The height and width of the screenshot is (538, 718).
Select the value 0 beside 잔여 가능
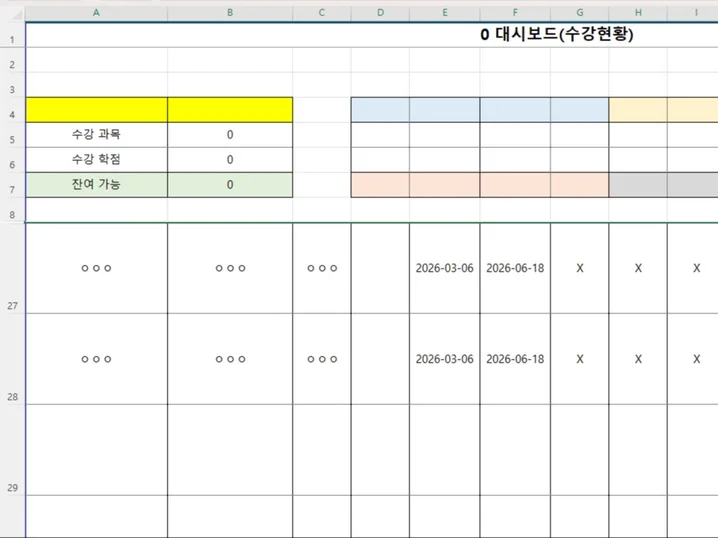click(230, 185)
